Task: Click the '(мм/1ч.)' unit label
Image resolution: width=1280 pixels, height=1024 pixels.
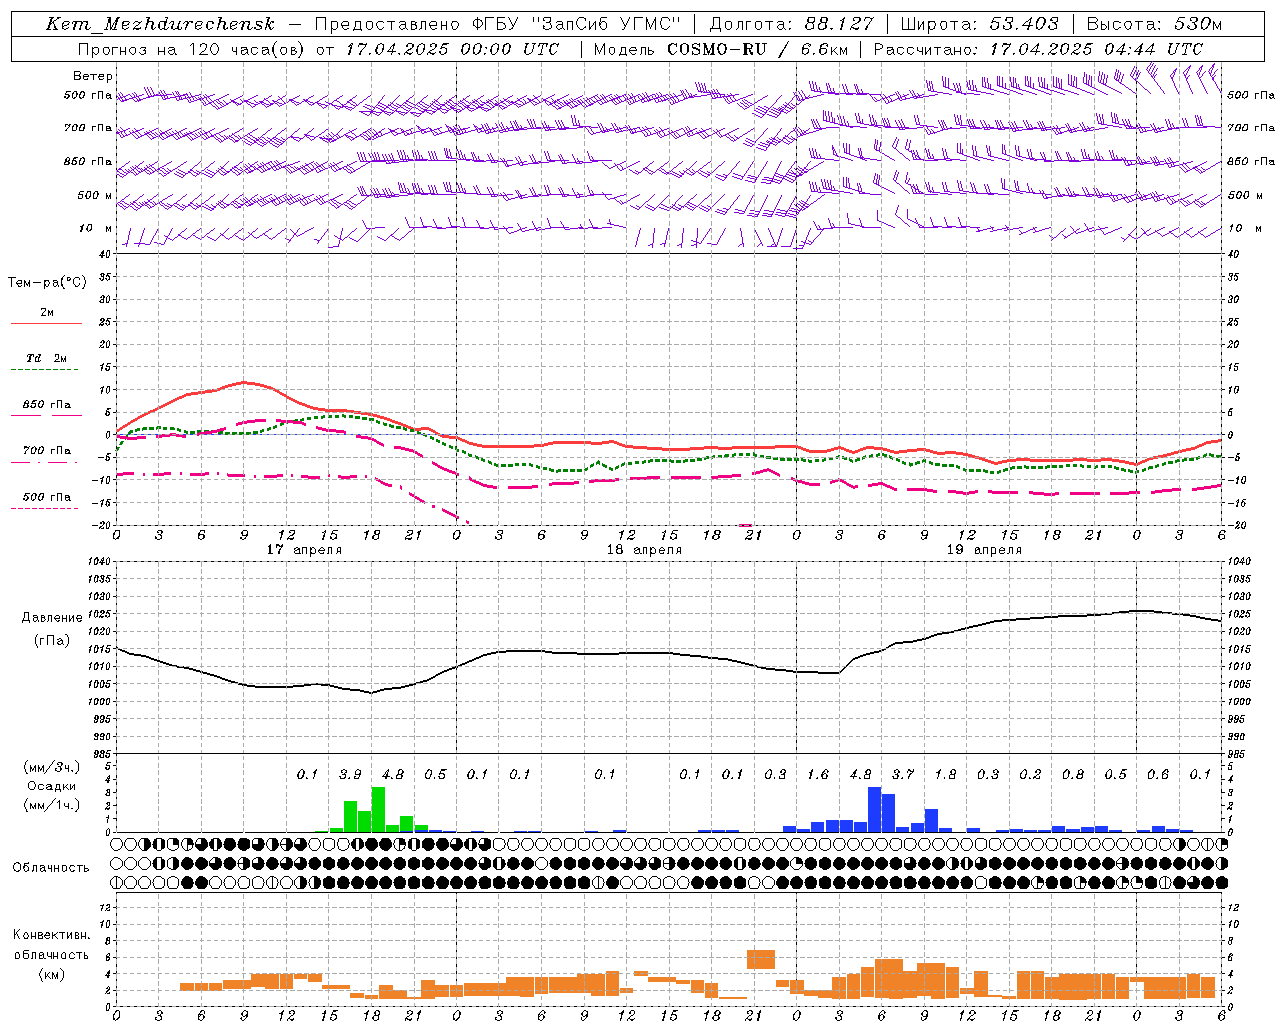Action: [52, 805]
